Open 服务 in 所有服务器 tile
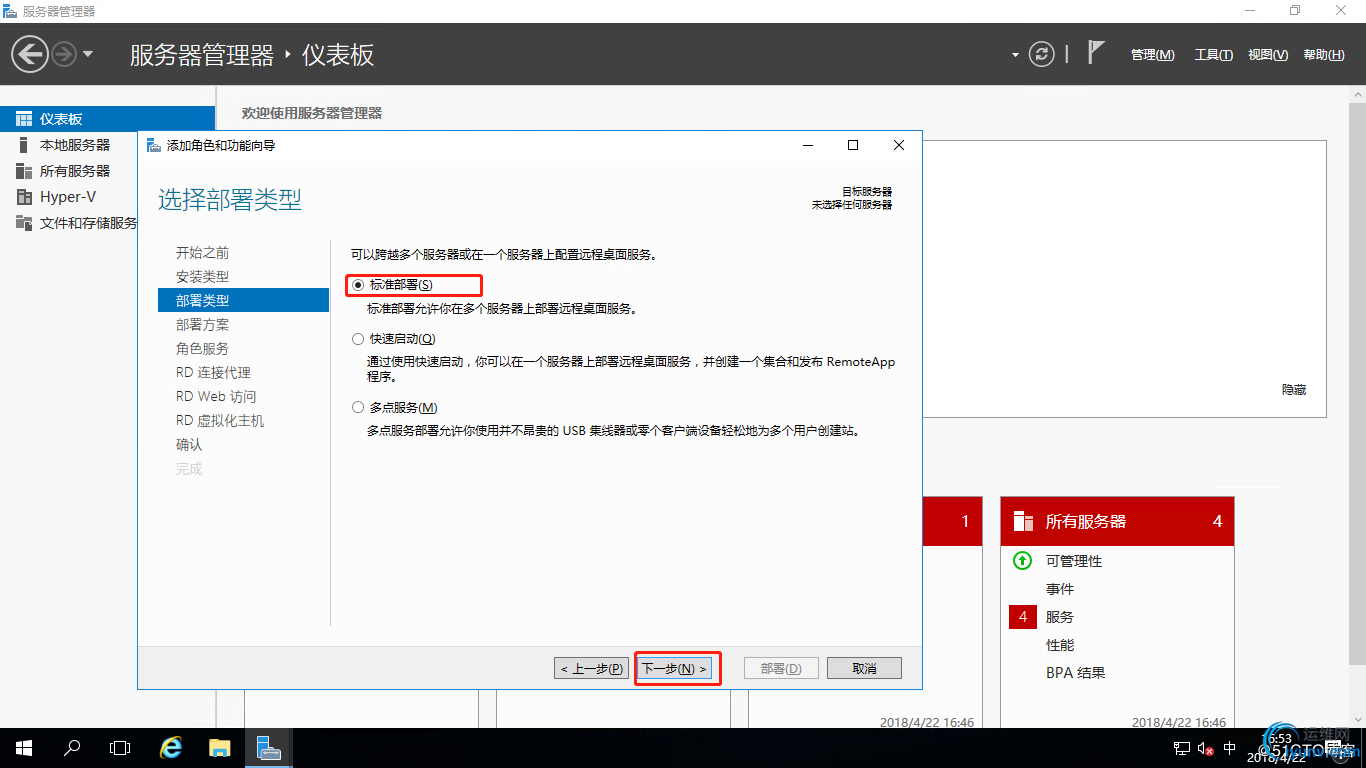This screenshot has width=1366, height=768. 1060,617
